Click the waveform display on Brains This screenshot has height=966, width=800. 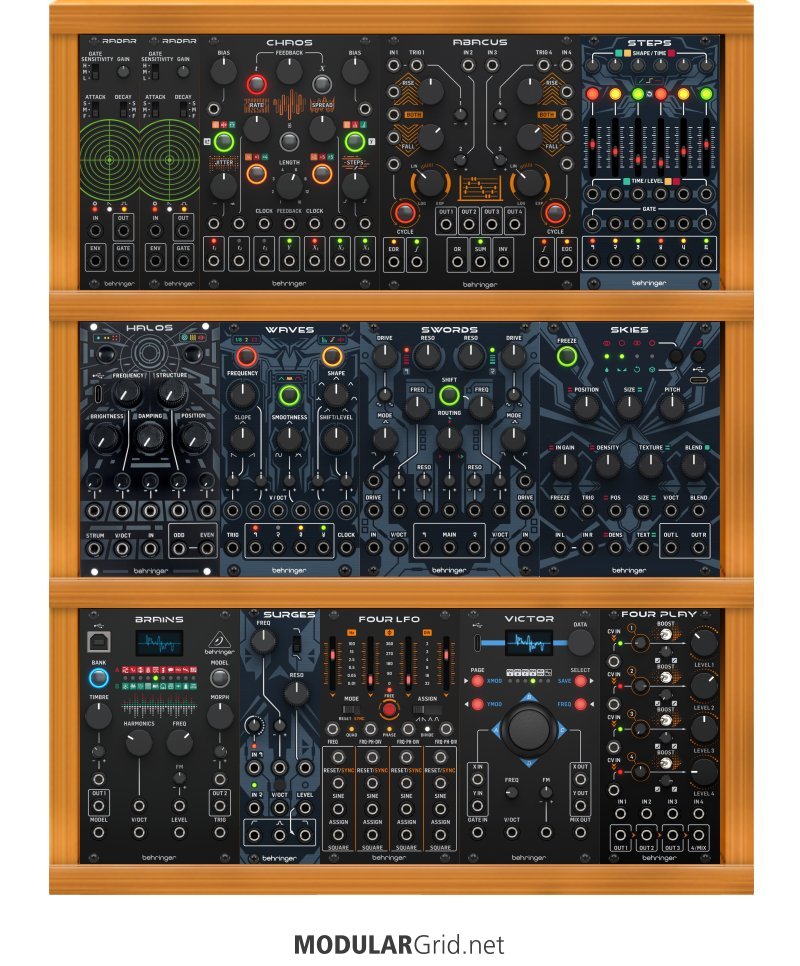pyautogui.click(x=159, y=644)
